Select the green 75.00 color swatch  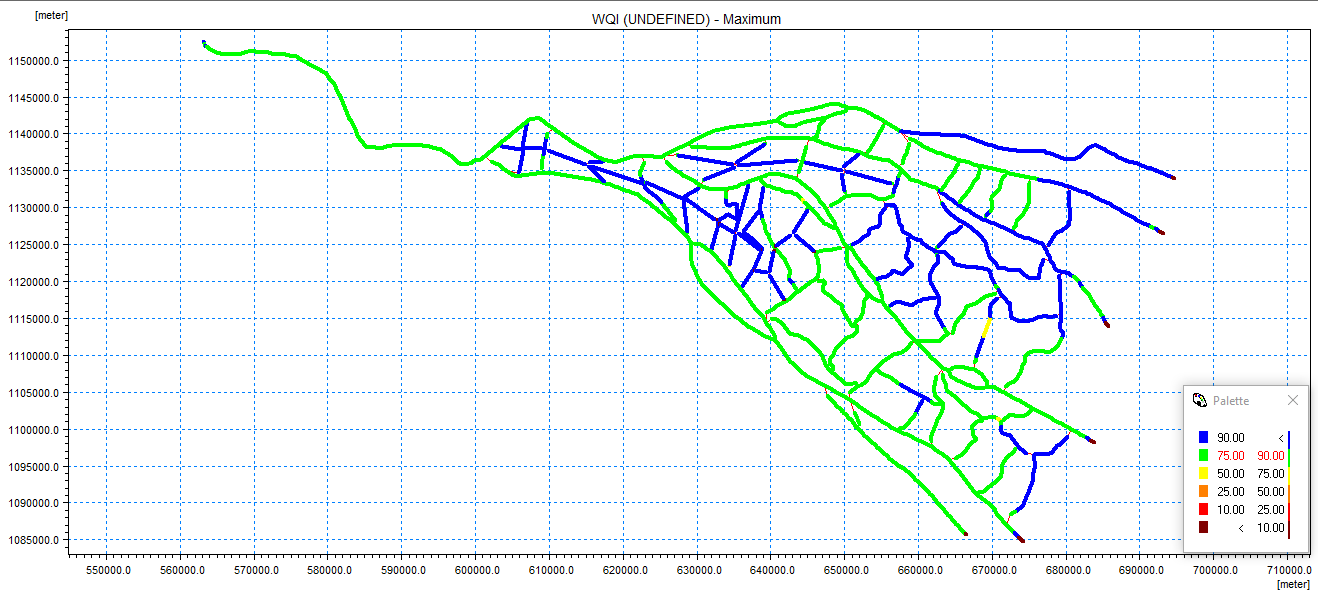(1203, 456)
